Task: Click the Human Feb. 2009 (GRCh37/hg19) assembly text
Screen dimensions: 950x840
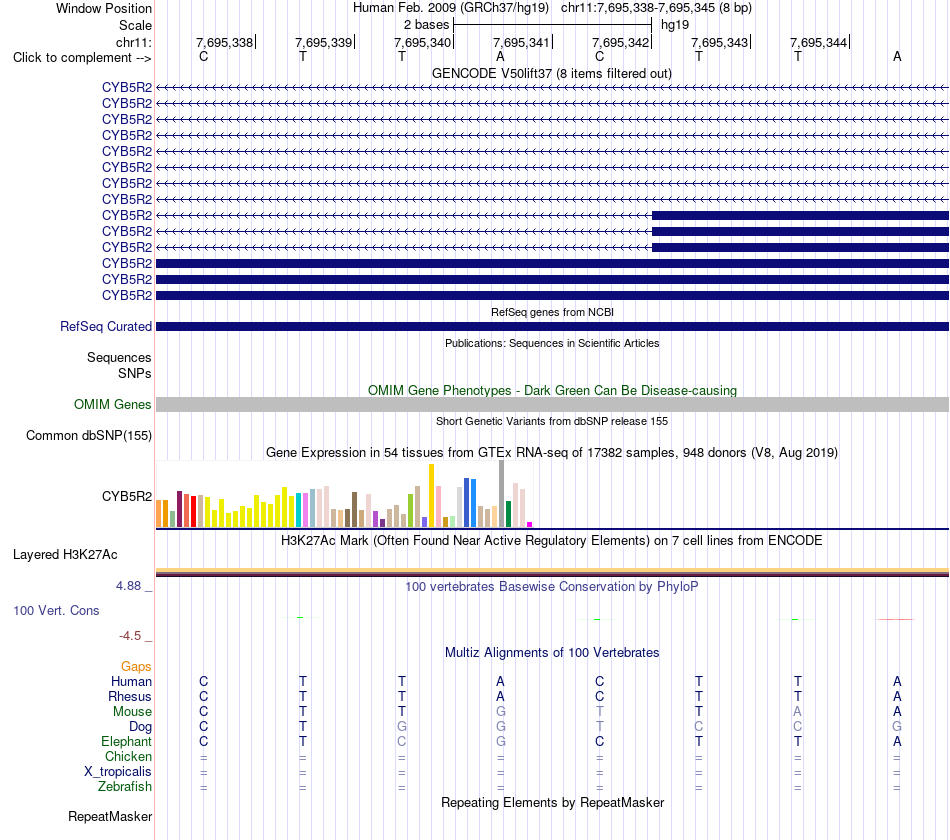Action: (451, 8)
